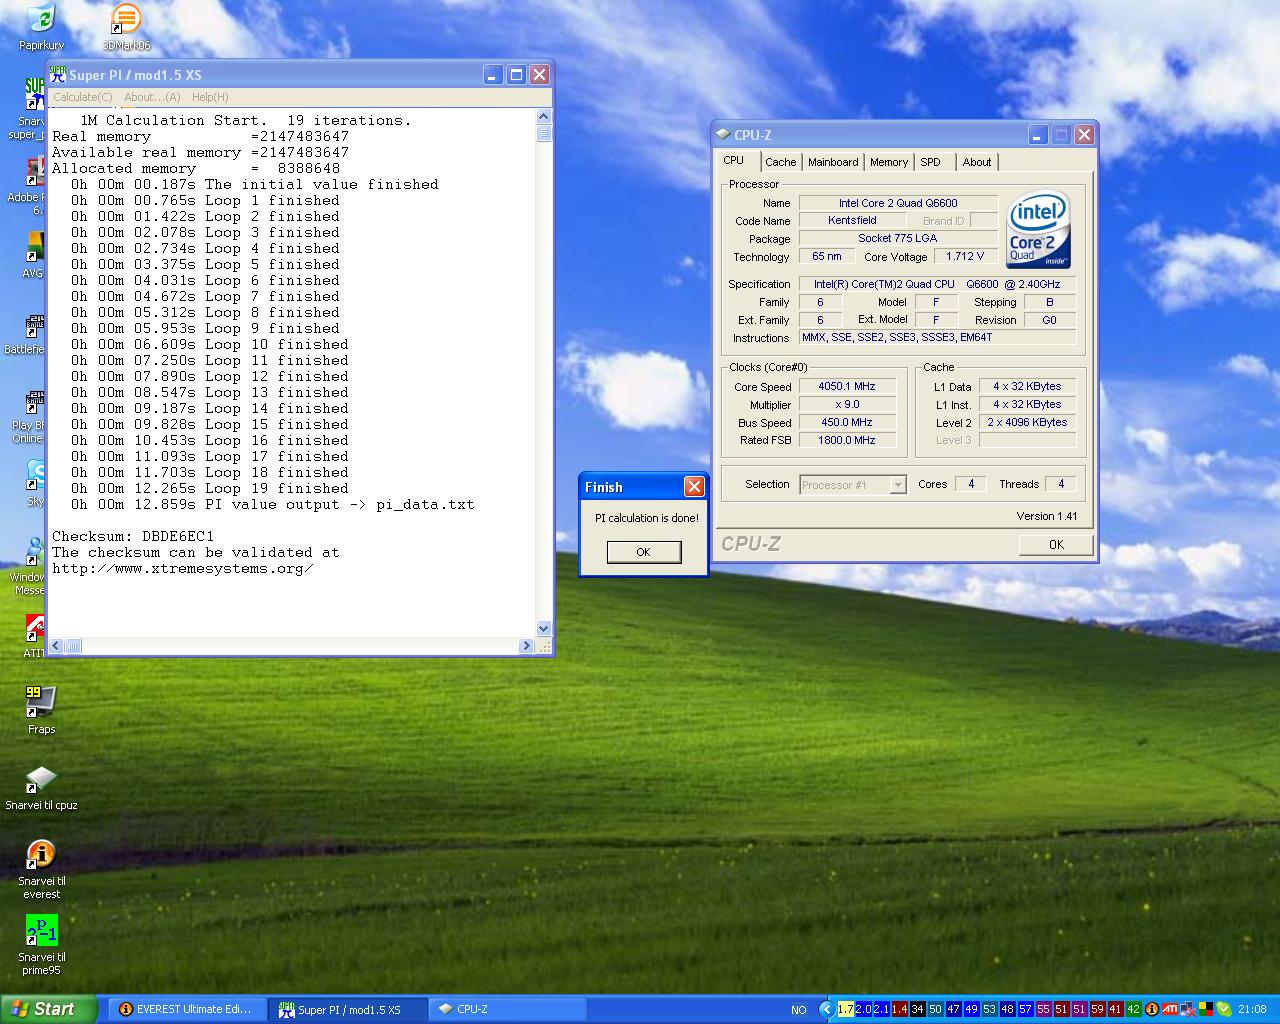Switch to the Cache tab in CPU-Z
The image size is (1280, 1024).
point(781,162)
